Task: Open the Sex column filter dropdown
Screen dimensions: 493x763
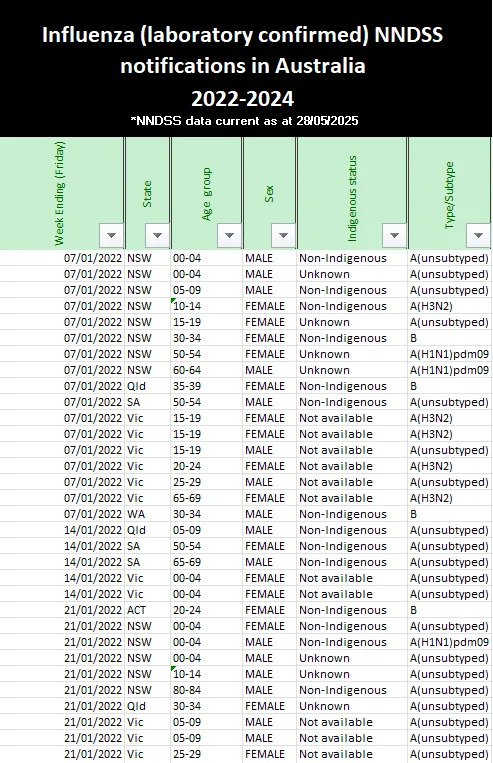Action: (283, 236)
